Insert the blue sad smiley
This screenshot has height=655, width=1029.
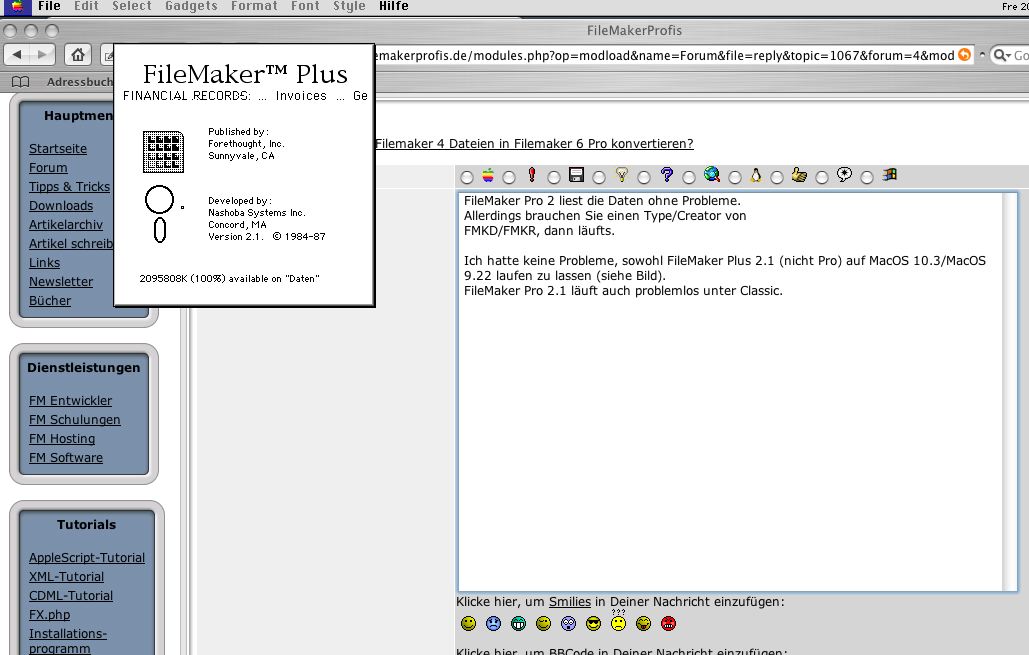(494, 623)
